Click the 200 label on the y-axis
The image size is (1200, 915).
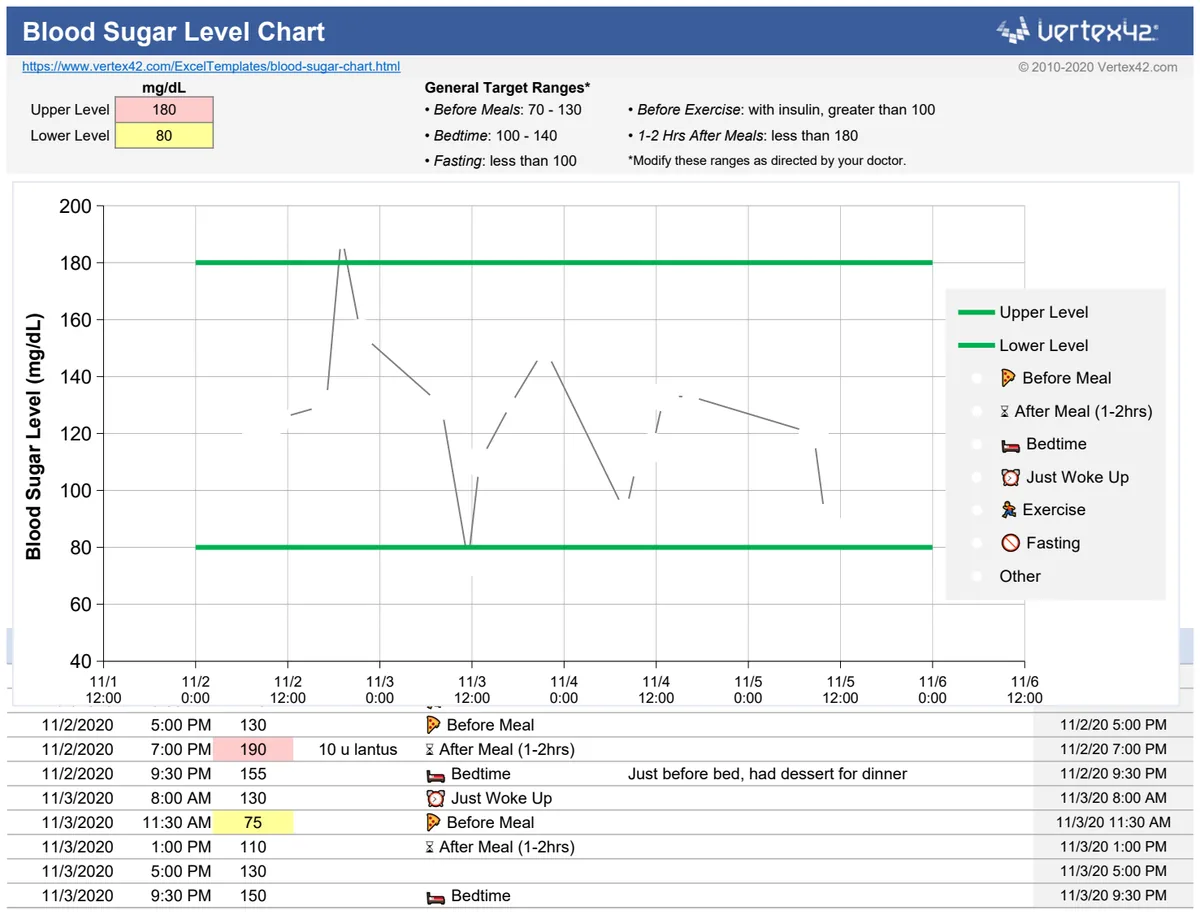click(76, 207)
